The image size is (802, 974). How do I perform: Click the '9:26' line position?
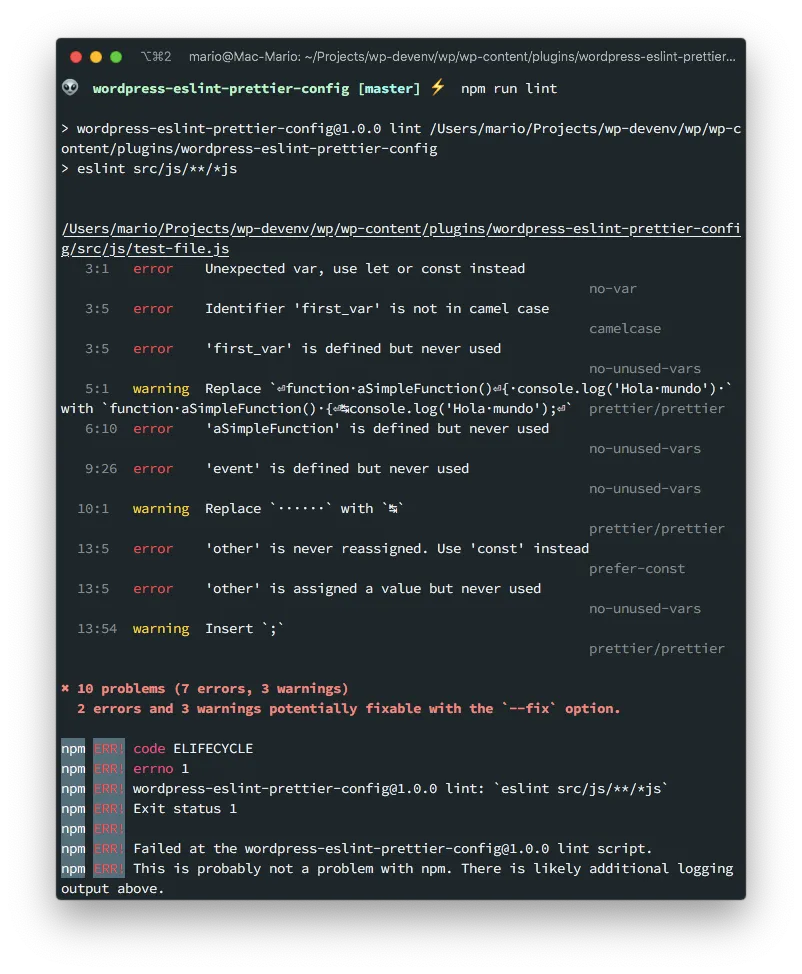(x=101, y=468)
